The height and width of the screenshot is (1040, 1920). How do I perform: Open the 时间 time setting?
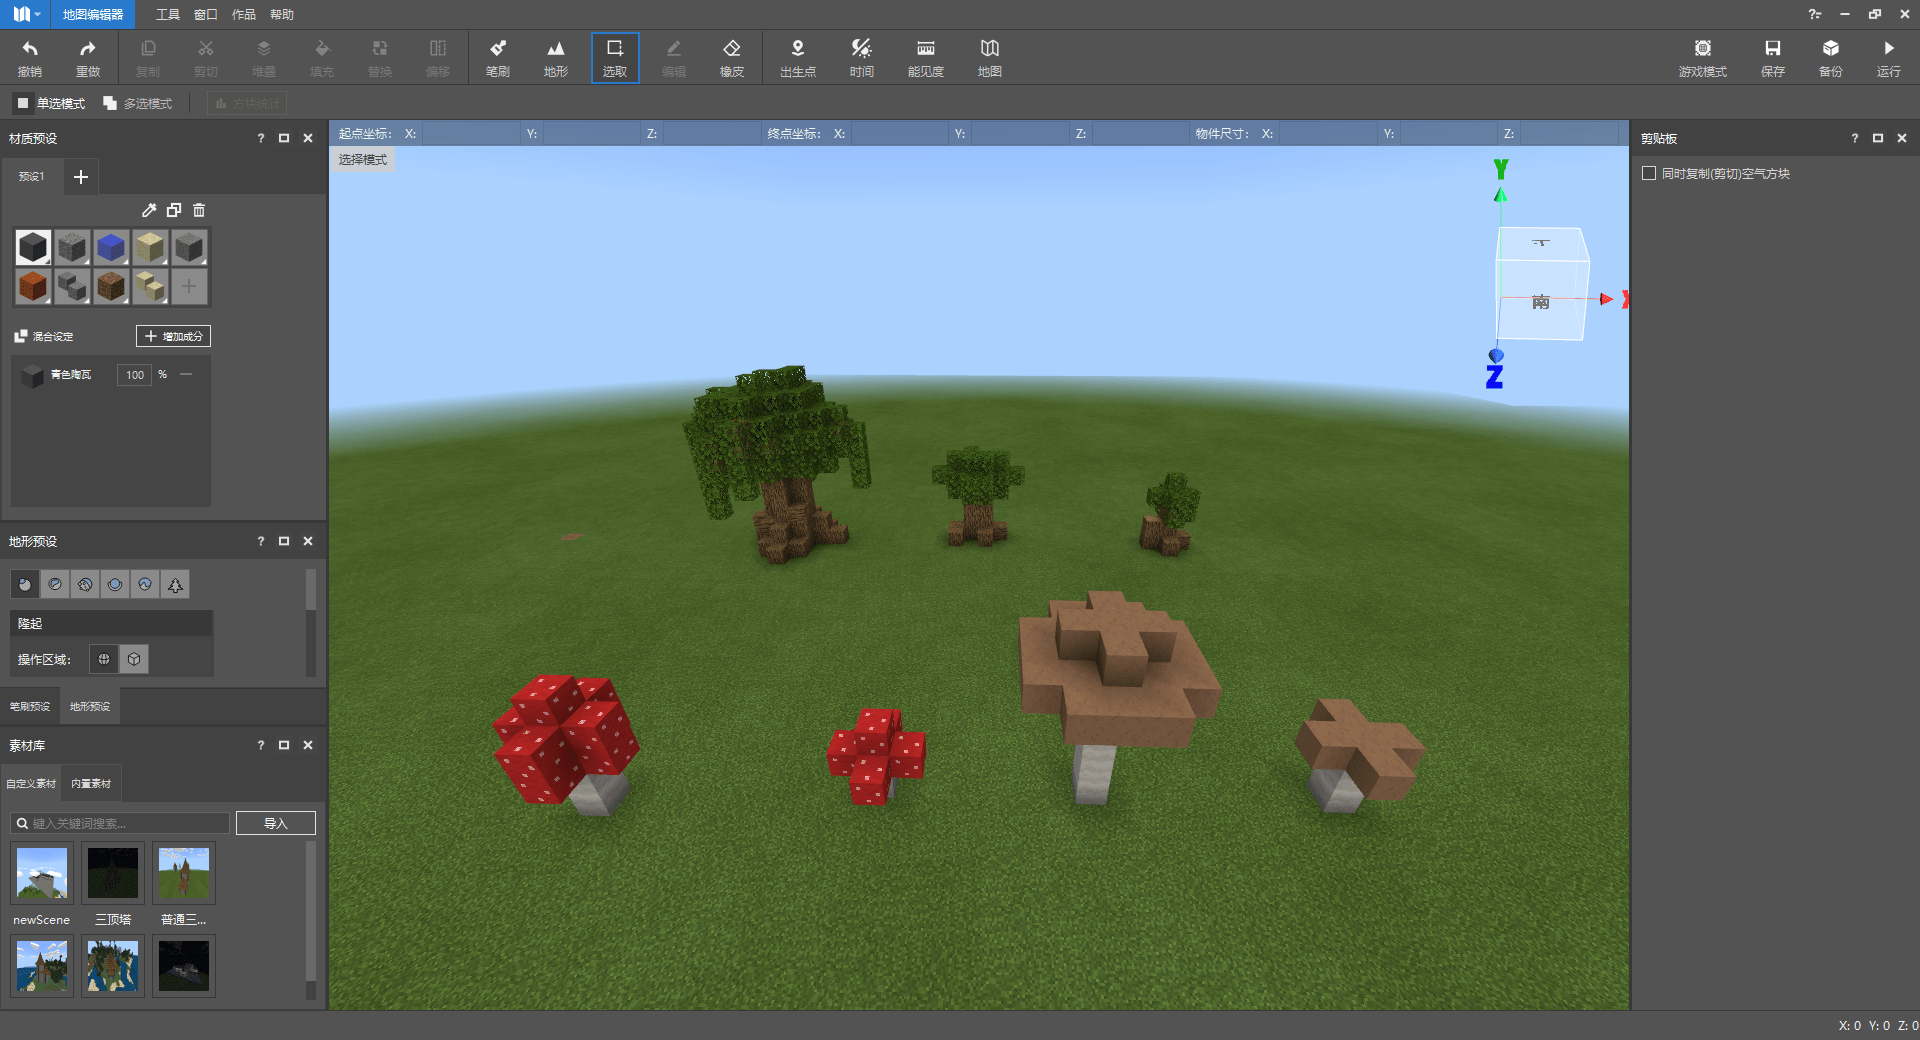[x=862, y=58]
